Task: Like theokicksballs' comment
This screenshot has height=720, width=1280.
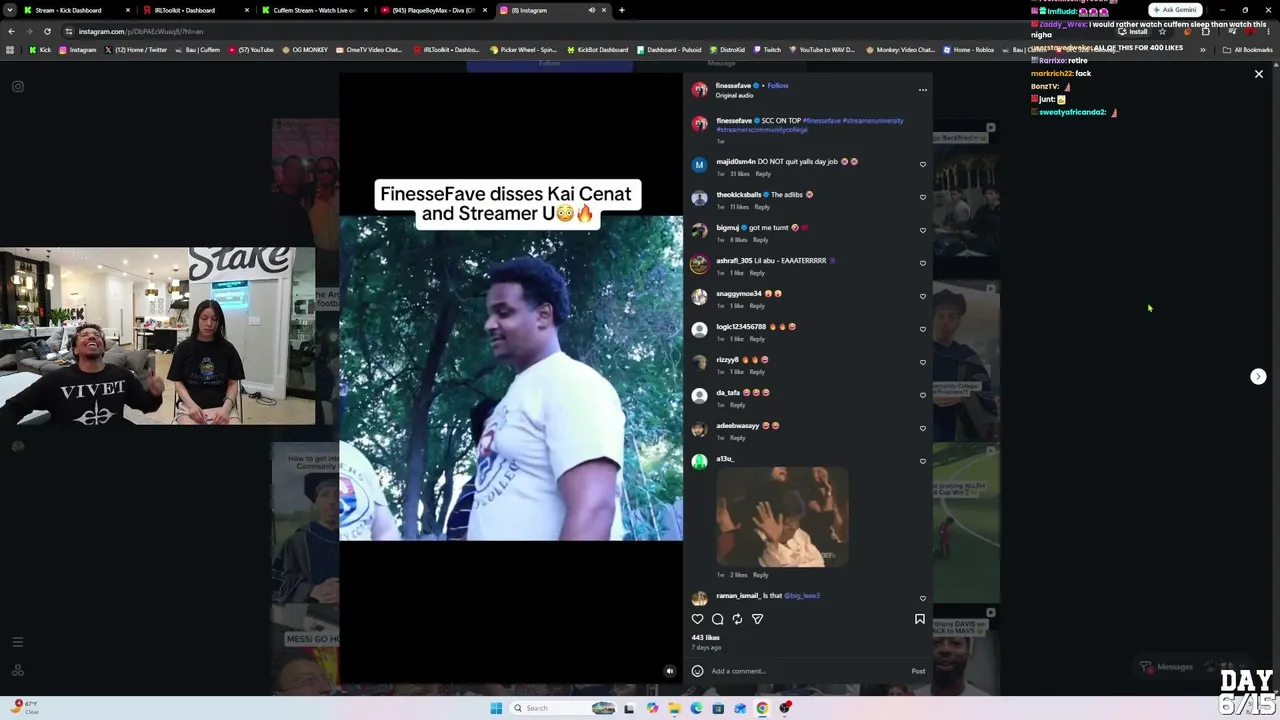Action: click(x=923, y=197)
